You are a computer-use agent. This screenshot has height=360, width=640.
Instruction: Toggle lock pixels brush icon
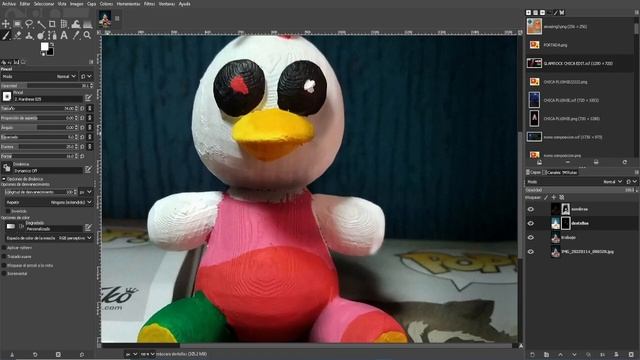point(546,198)
